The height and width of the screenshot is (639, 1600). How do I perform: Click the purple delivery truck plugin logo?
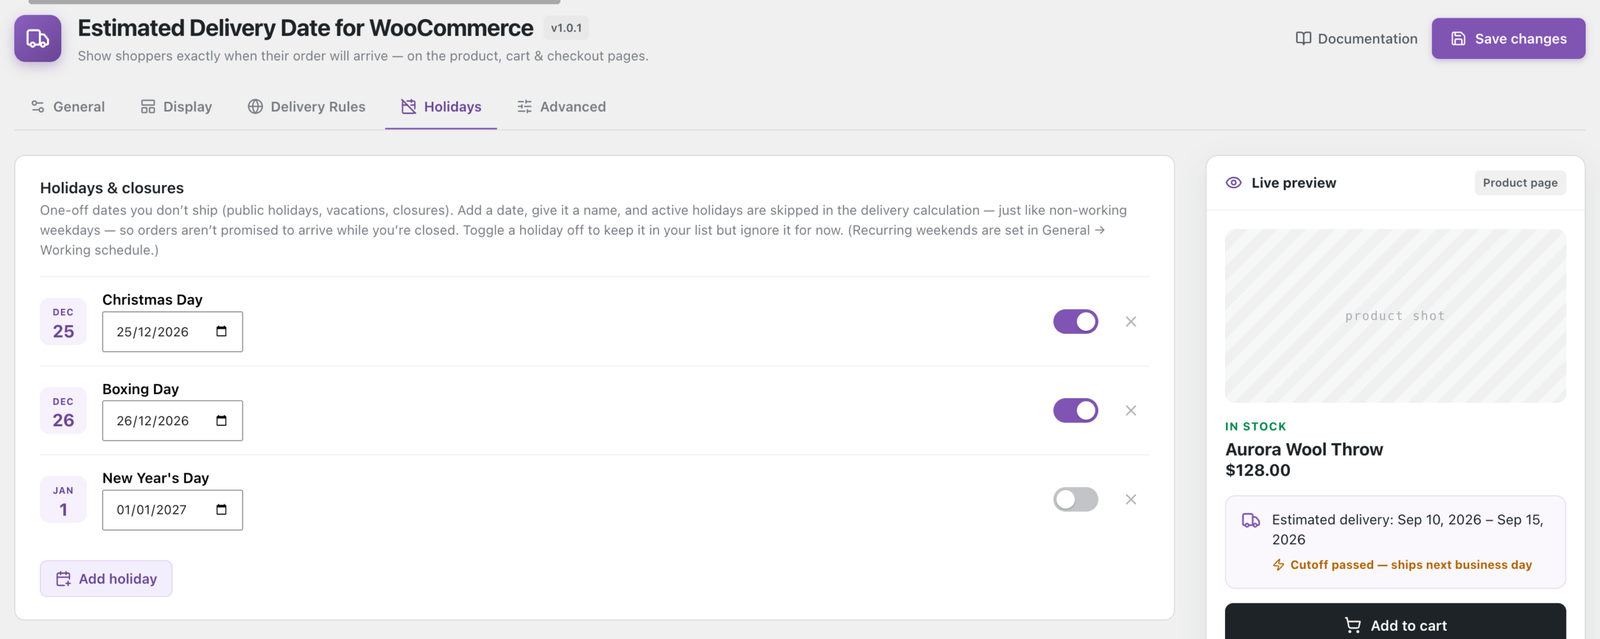click(x=38, y=39)
